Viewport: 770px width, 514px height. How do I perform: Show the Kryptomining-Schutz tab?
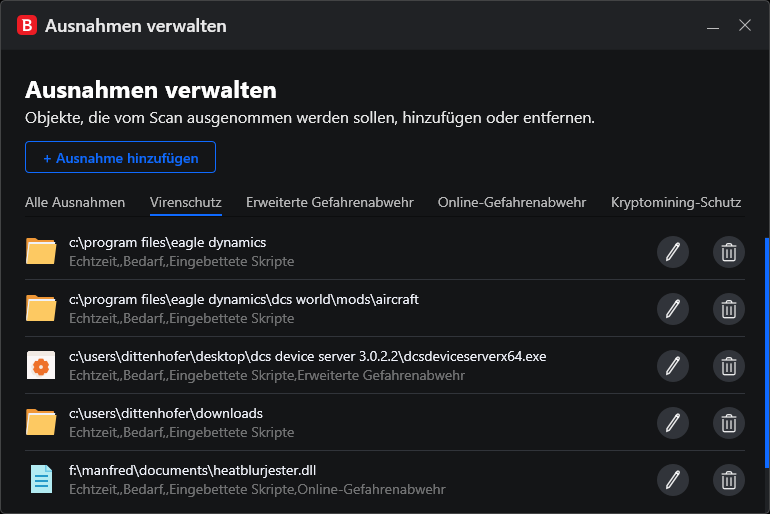click(676, 202)
